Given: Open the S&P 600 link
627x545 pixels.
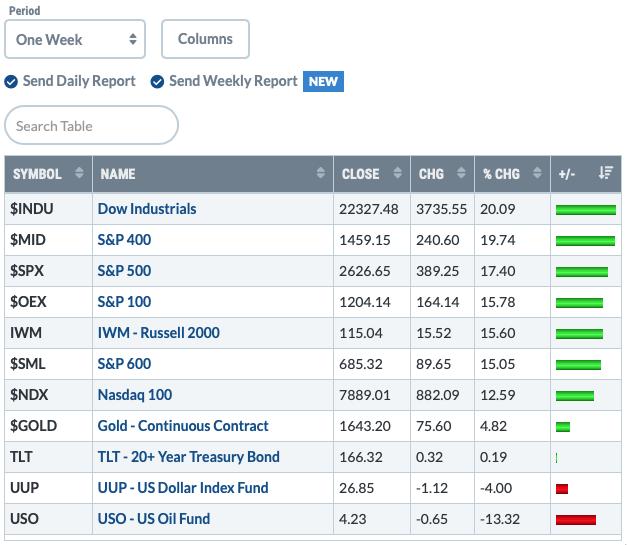Looking at the screenshot, I should click(124, 364).
